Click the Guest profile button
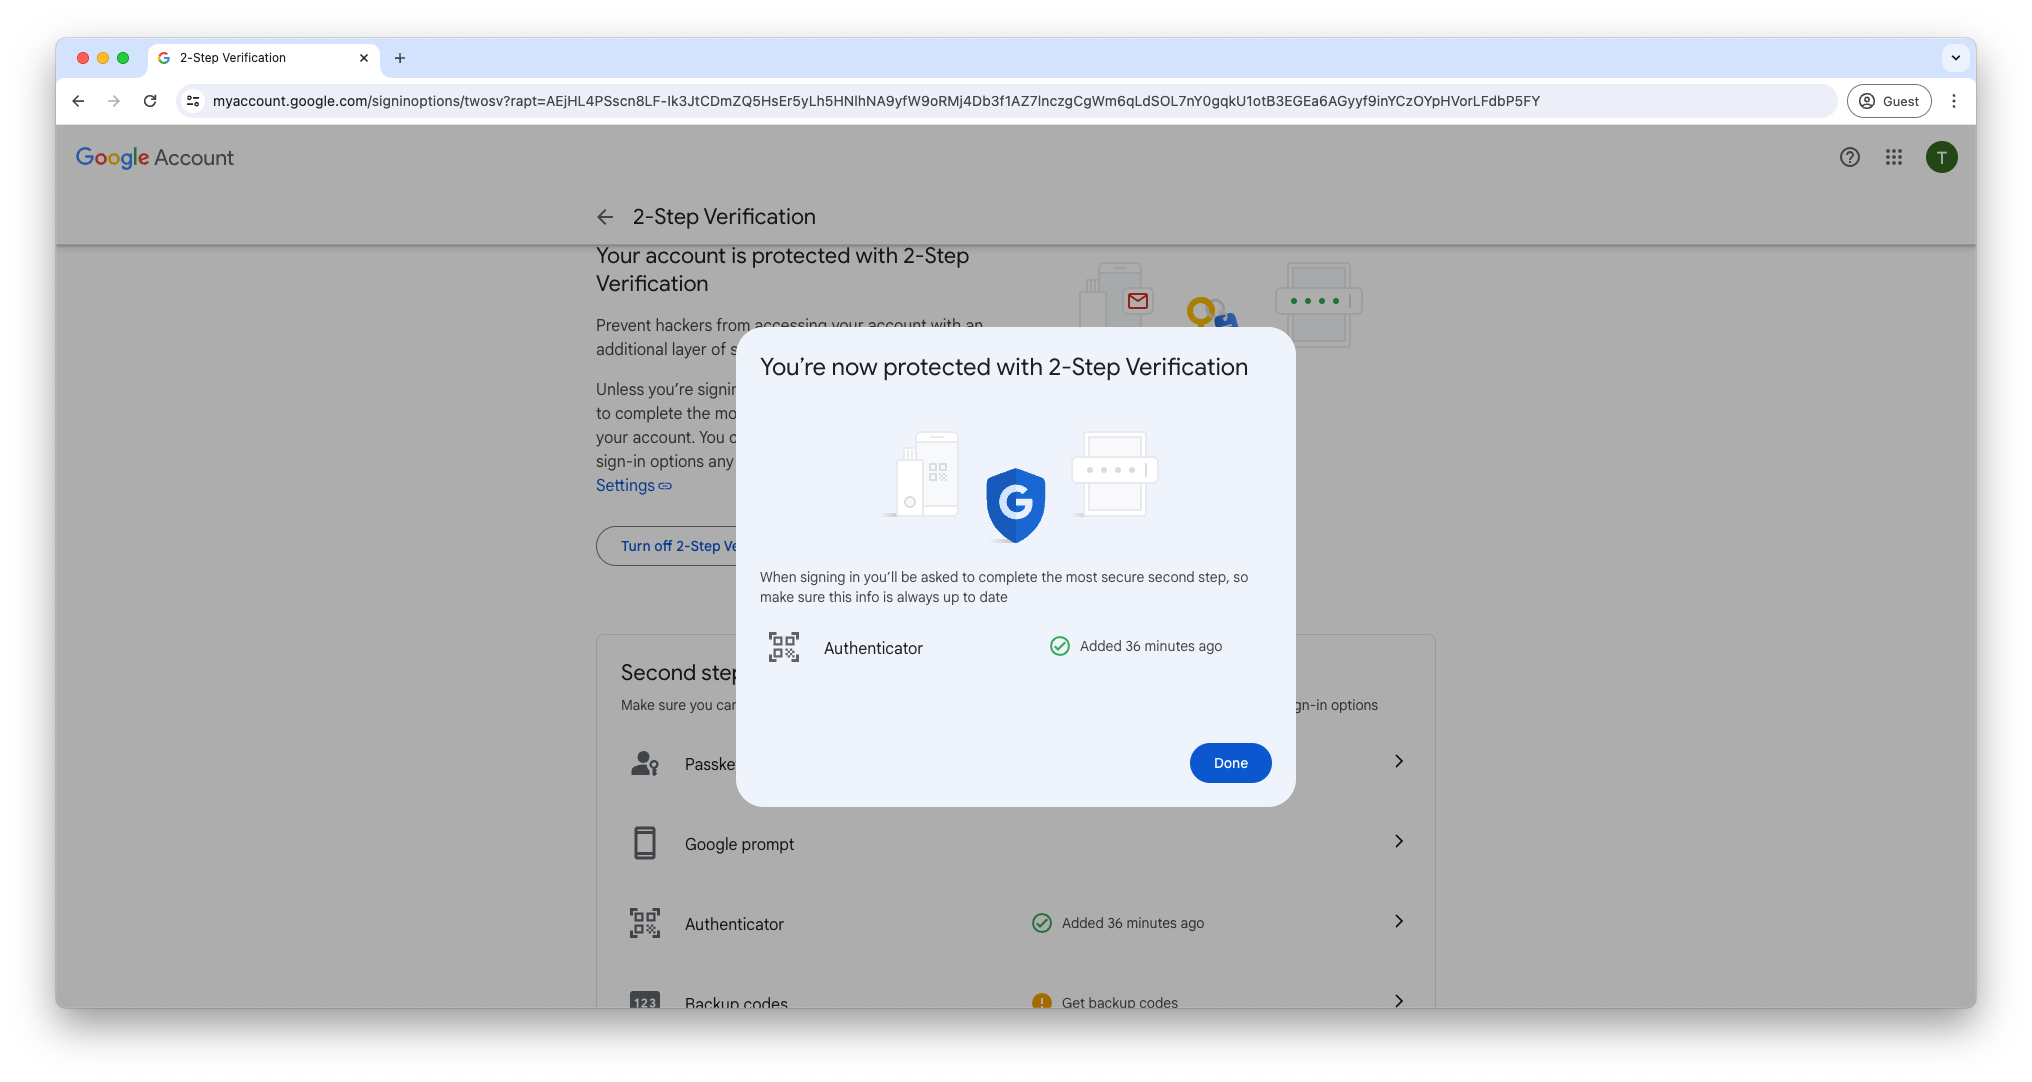2032x1082 pixels. (x=1888, y=101)
